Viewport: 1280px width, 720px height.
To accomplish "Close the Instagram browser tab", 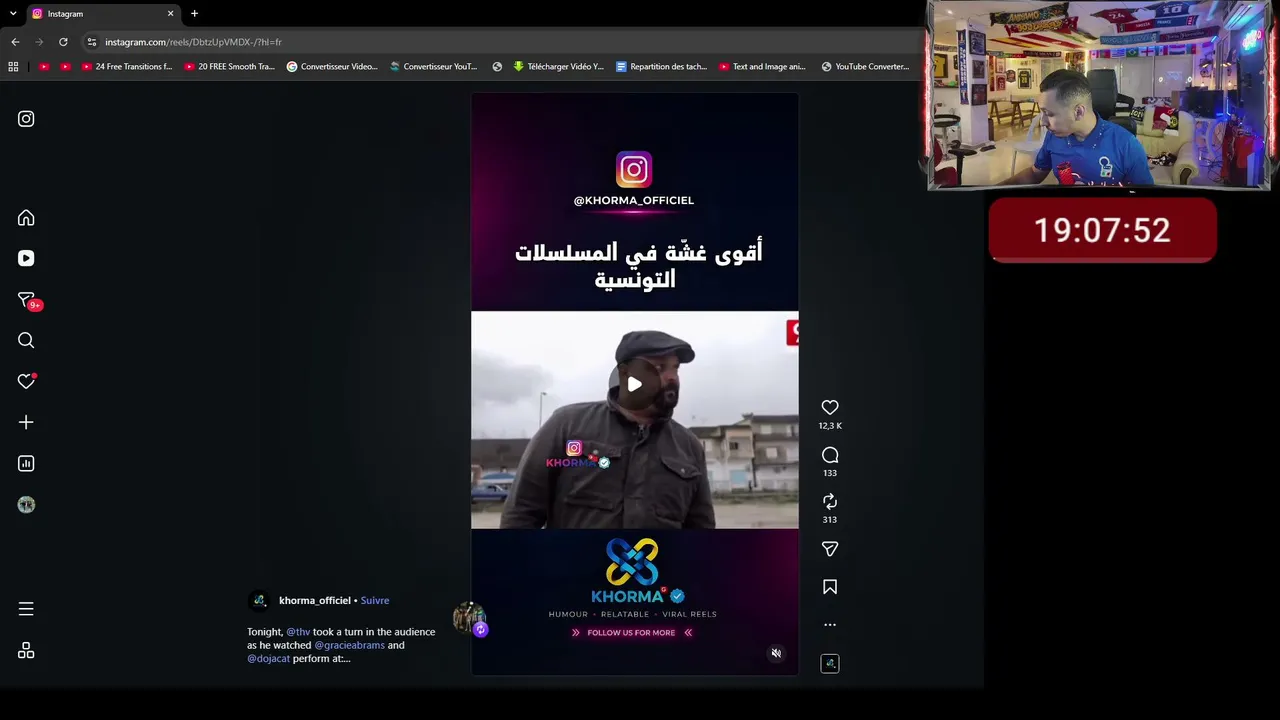I will tap(170, 14).
